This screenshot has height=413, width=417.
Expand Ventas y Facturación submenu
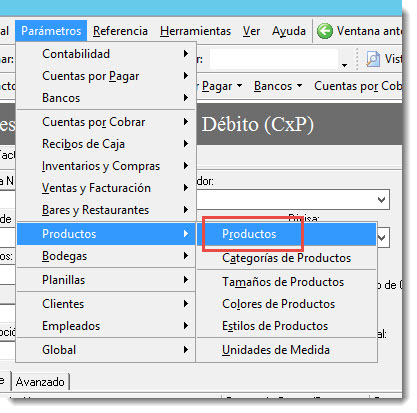106,188
